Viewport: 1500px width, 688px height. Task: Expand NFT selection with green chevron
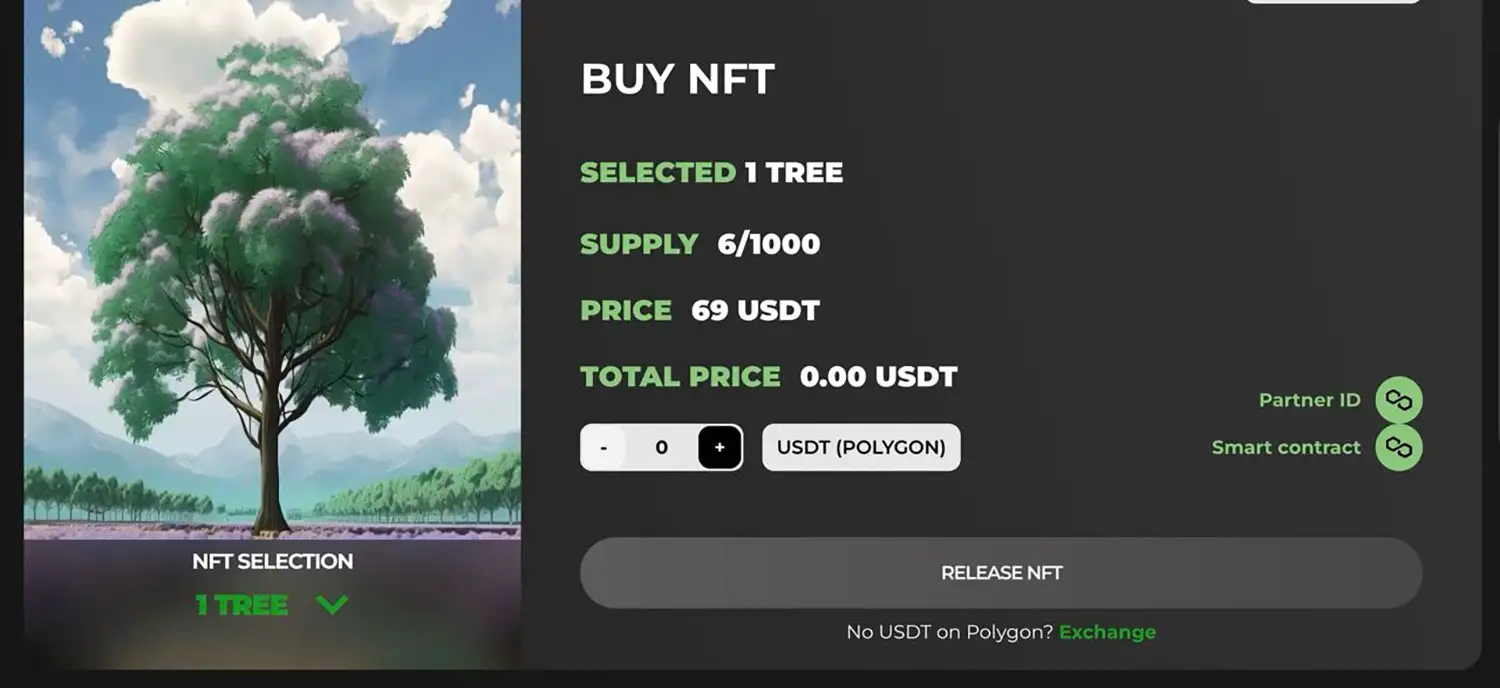coord(331,604)
